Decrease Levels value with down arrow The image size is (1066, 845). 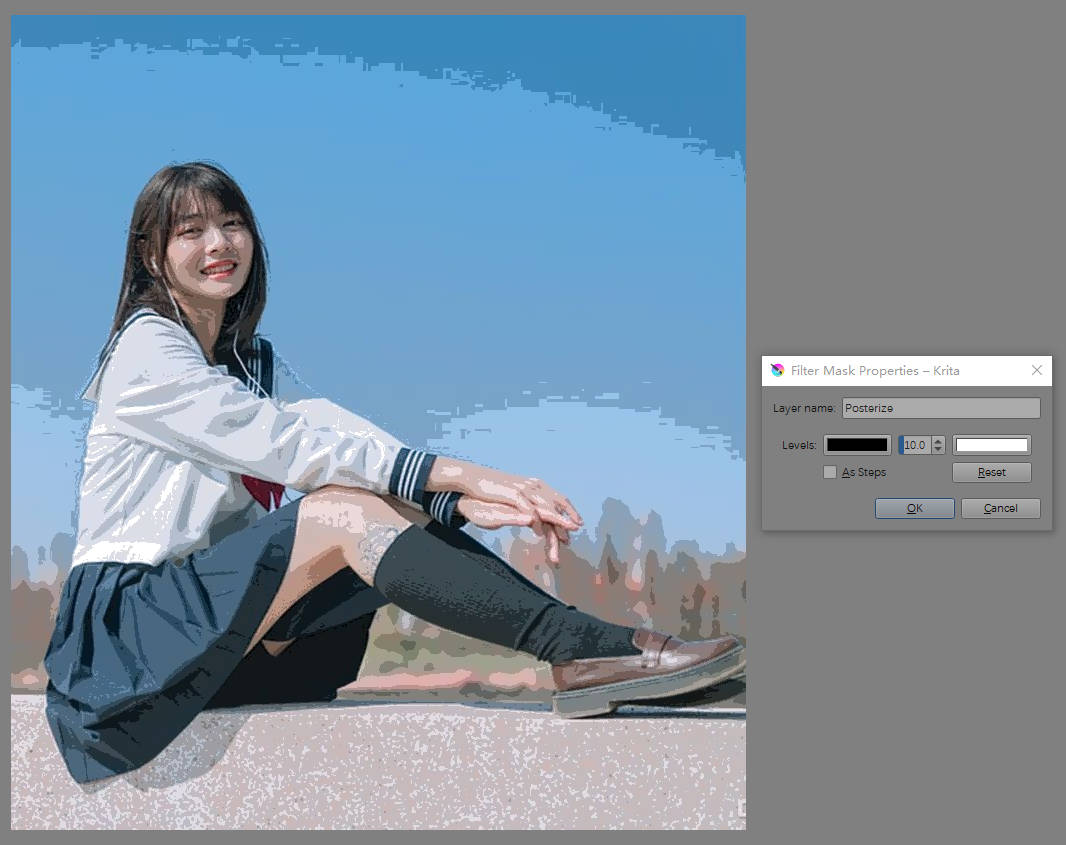[x=938, y=450]
